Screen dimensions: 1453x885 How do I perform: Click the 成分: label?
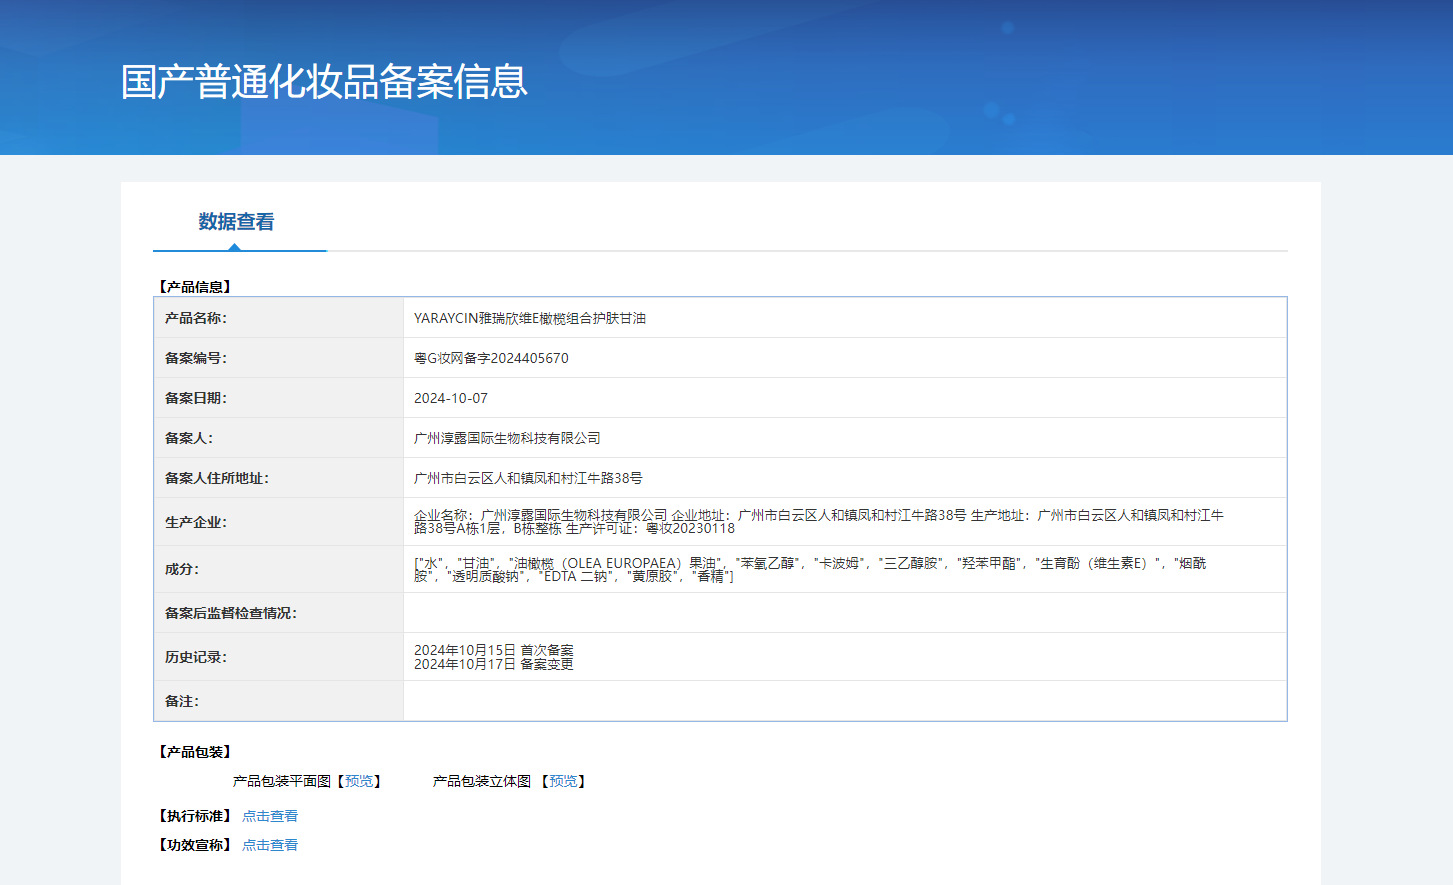tap(182, 569)
